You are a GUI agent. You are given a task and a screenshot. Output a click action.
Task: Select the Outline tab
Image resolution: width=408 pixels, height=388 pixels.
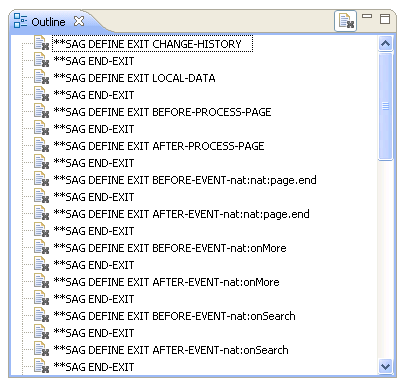point(48,22)
